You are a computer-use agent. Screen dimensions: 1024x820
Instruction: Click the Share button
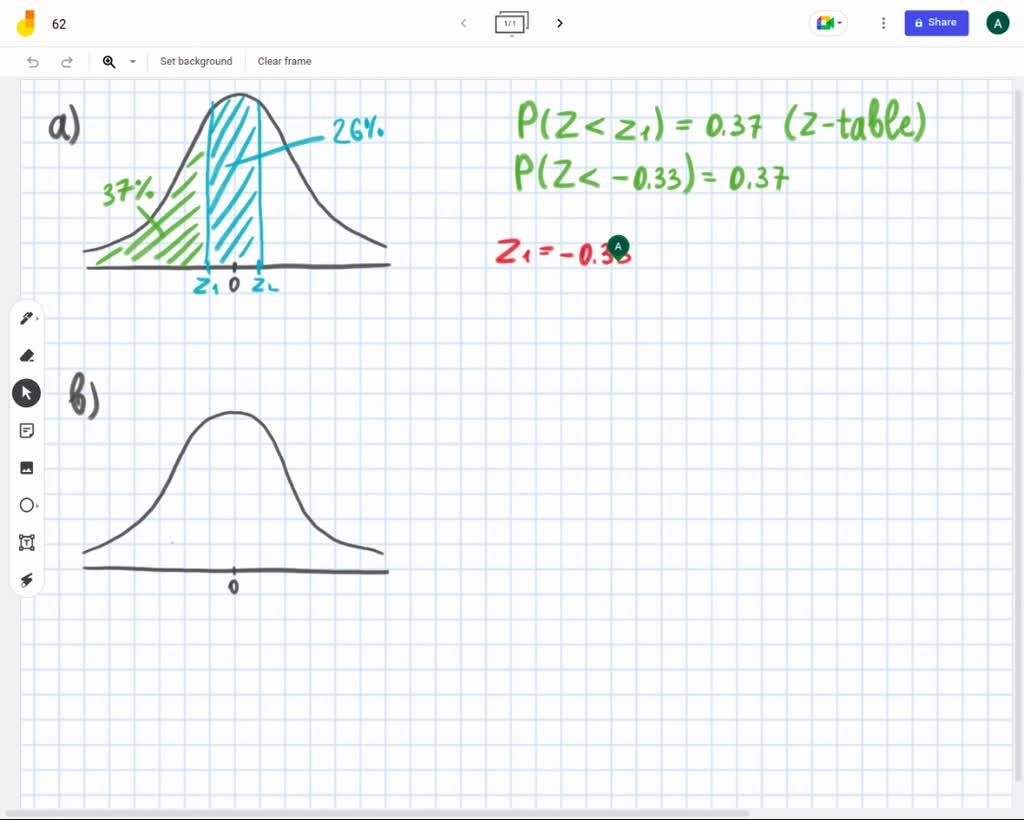pos(935,22)
